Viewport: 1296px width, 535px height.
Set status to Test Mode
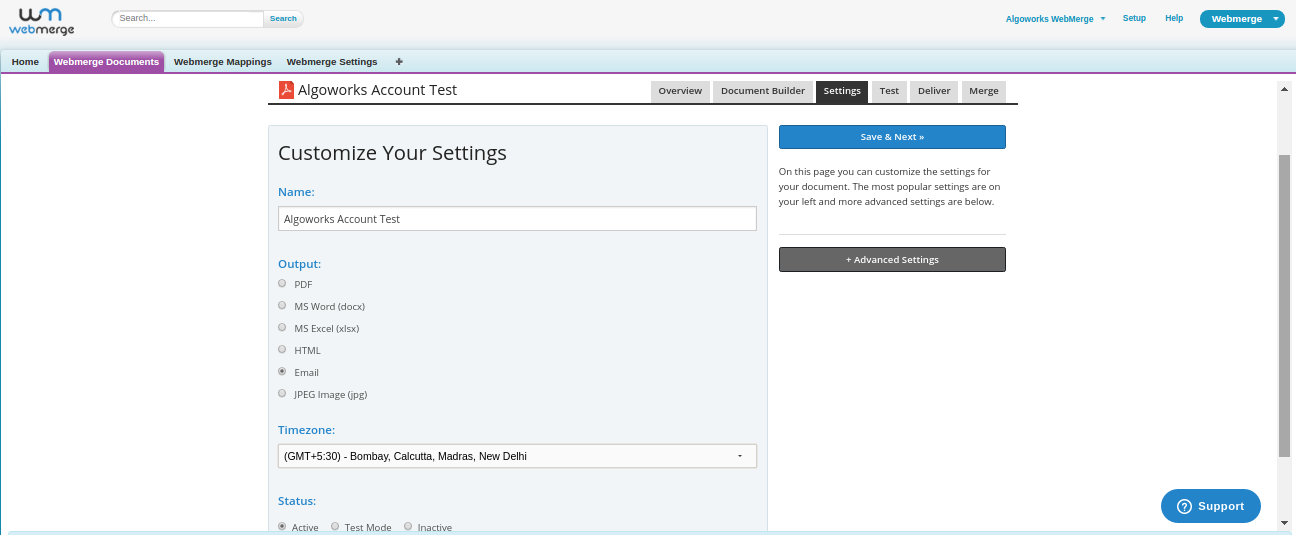335,526
